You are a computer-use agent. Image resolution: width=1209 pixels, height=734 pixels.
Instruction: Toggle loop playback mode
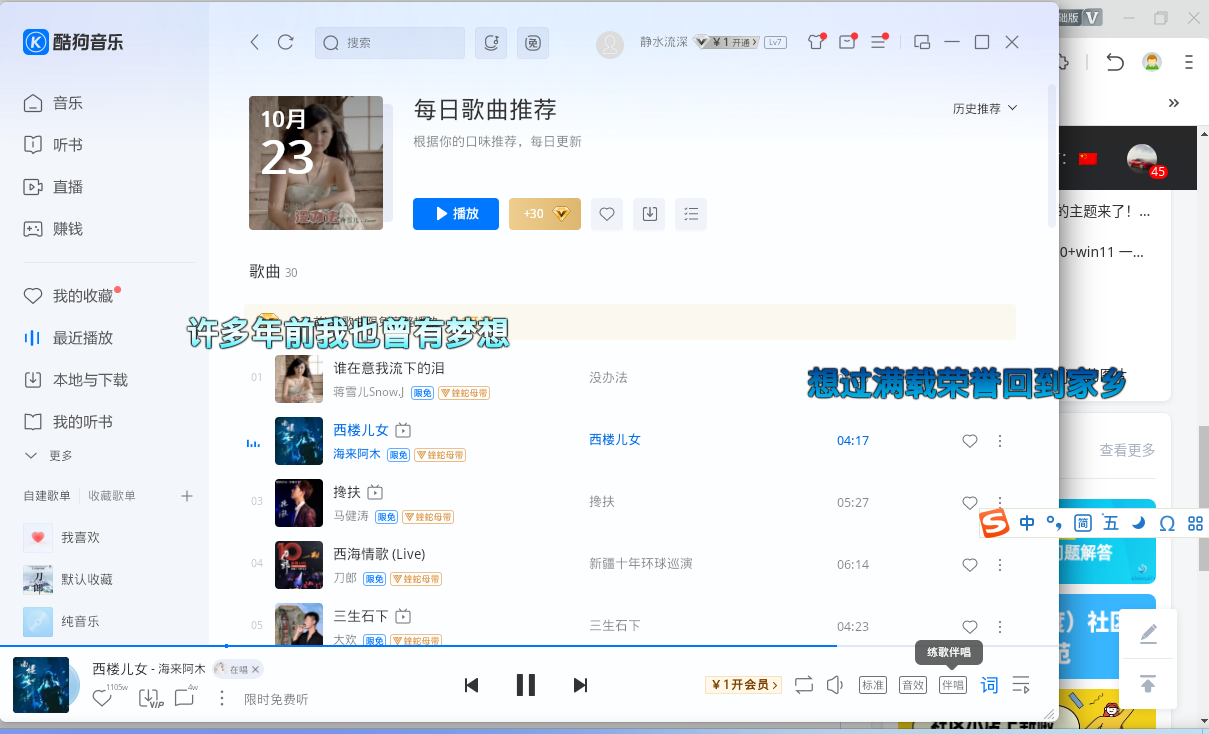click(804, 685)
